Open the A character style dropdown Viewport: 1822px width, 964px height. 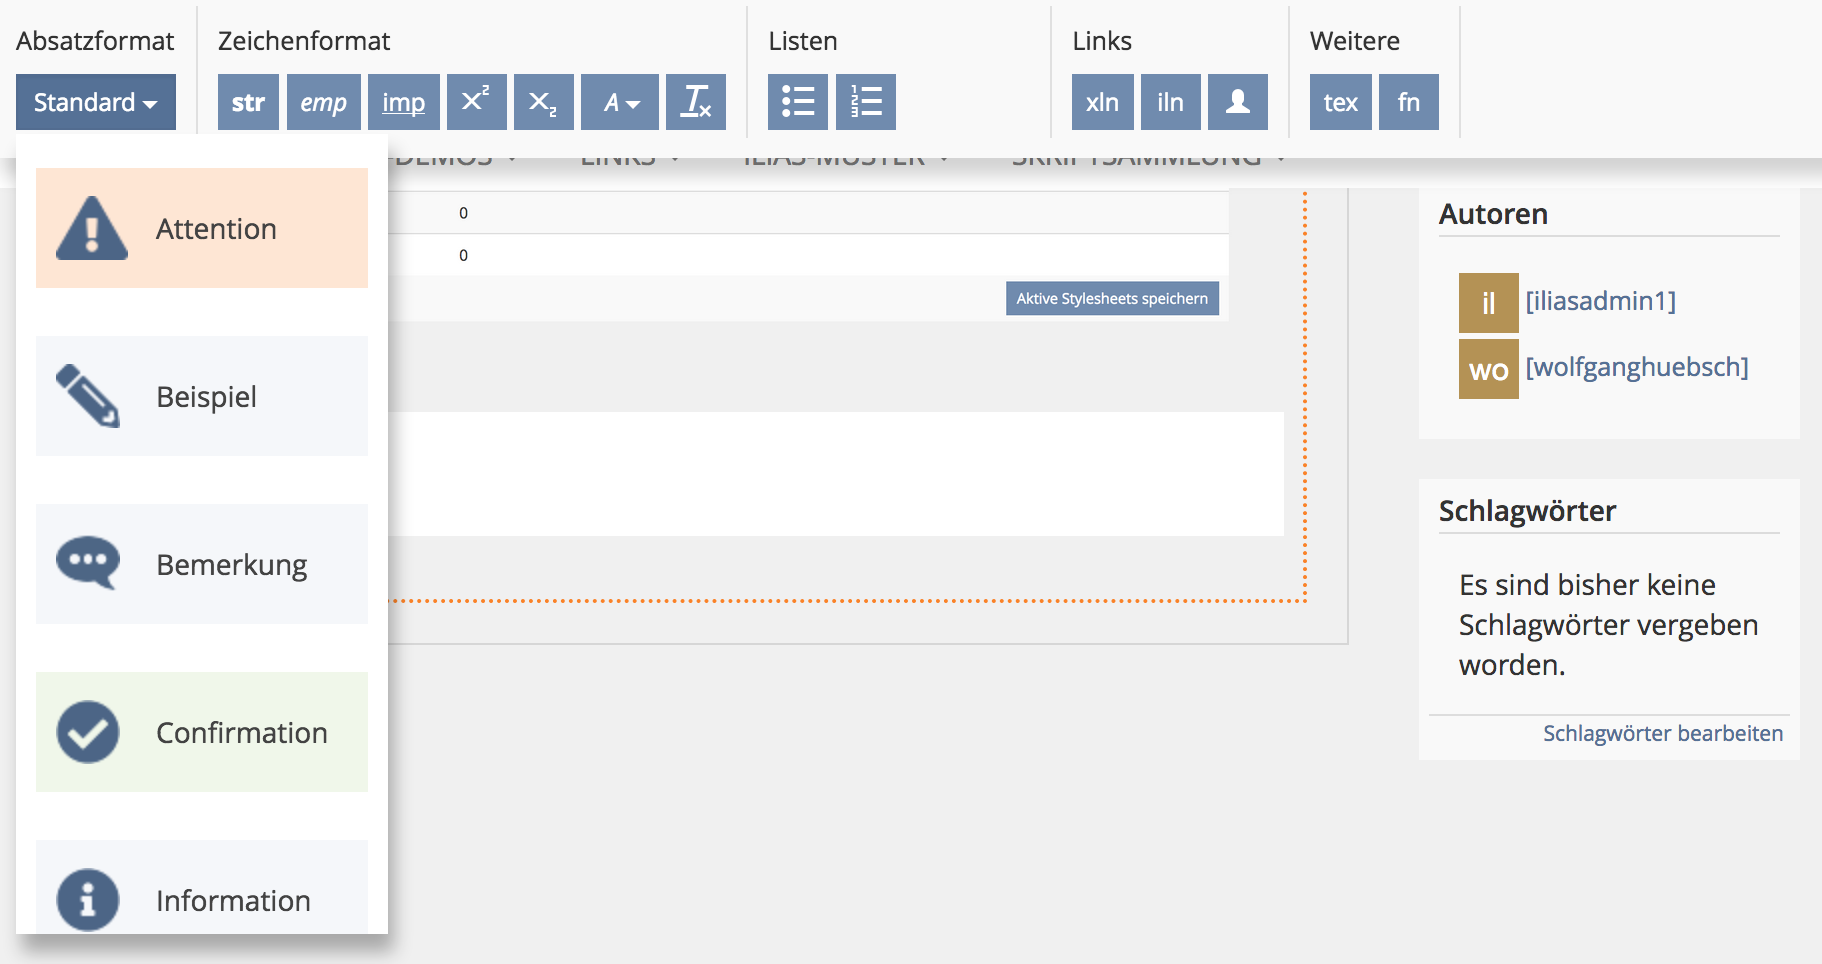[x=619, y=102]
